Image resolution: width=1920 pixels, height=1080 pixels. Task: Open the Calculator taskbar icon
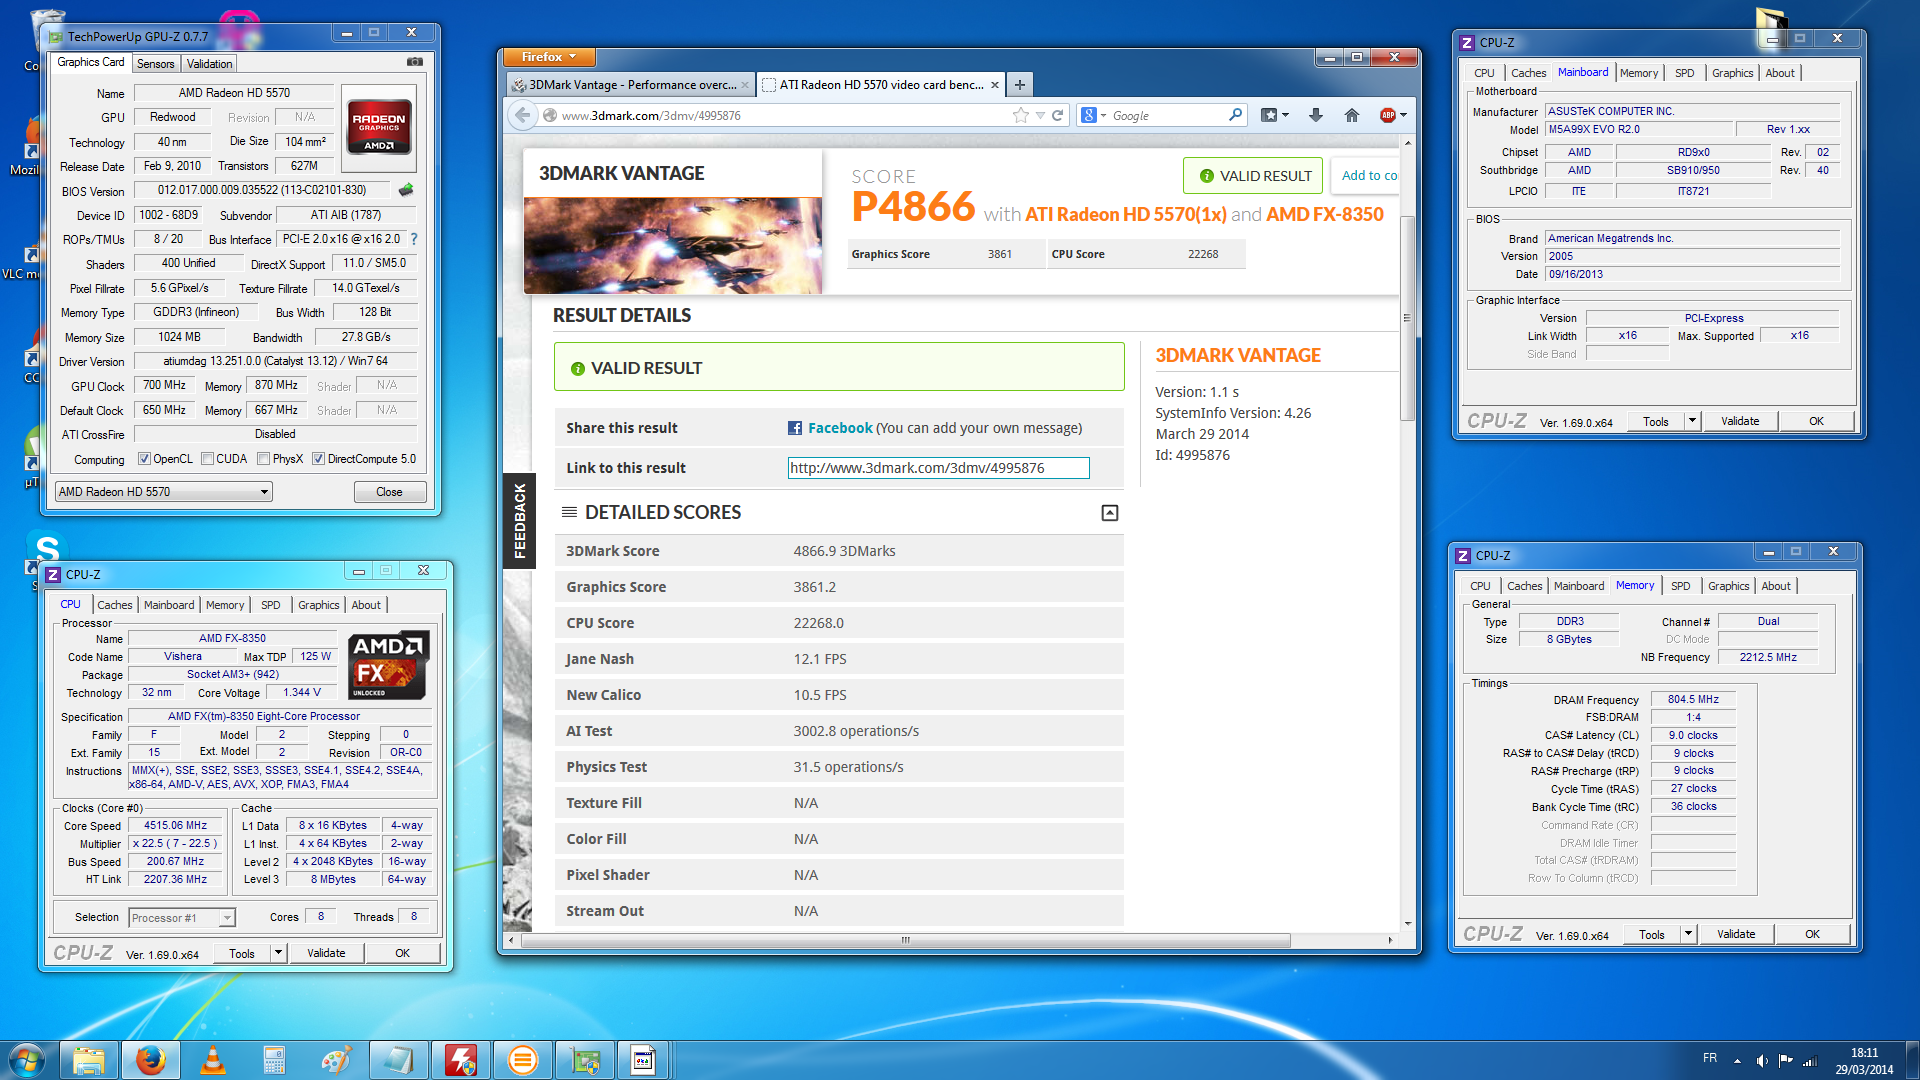coord(275,1060)
